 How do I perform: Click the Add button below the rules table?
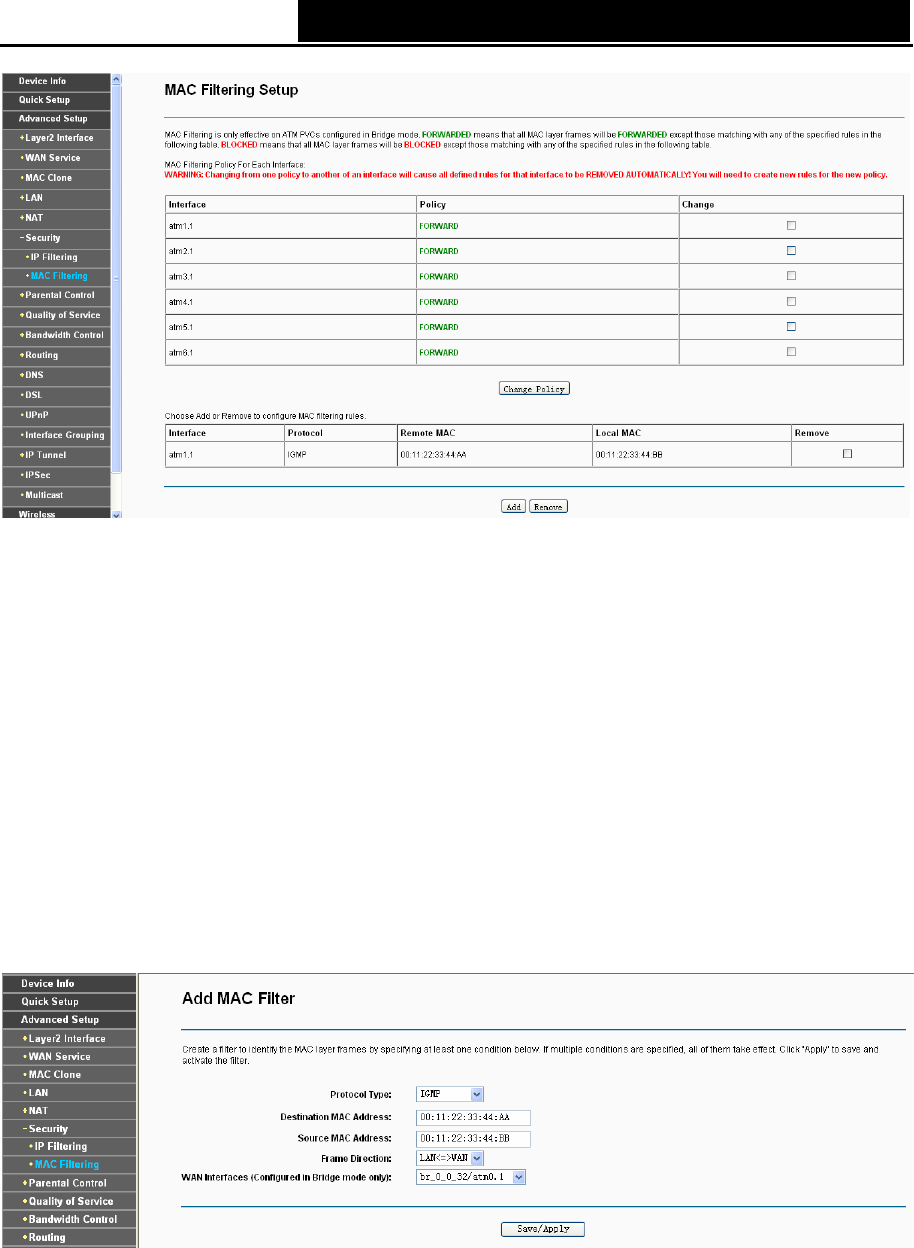[x=513, y=507]
